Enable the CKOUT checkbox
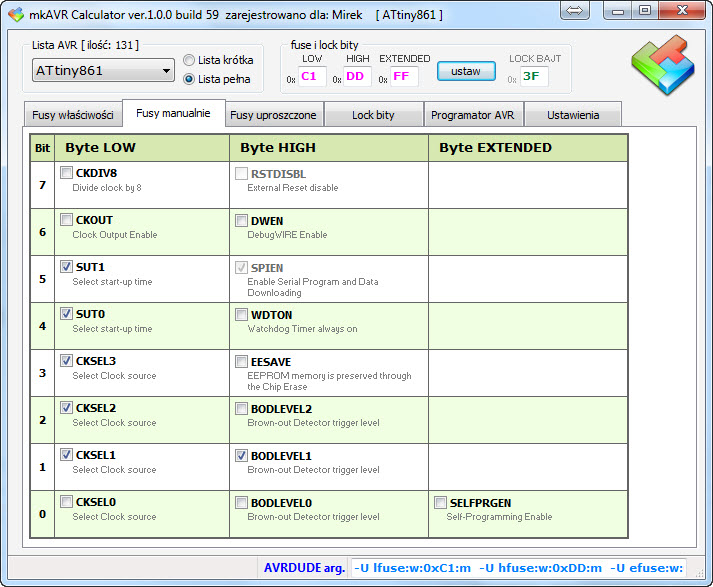 click(x=66, y=220)
